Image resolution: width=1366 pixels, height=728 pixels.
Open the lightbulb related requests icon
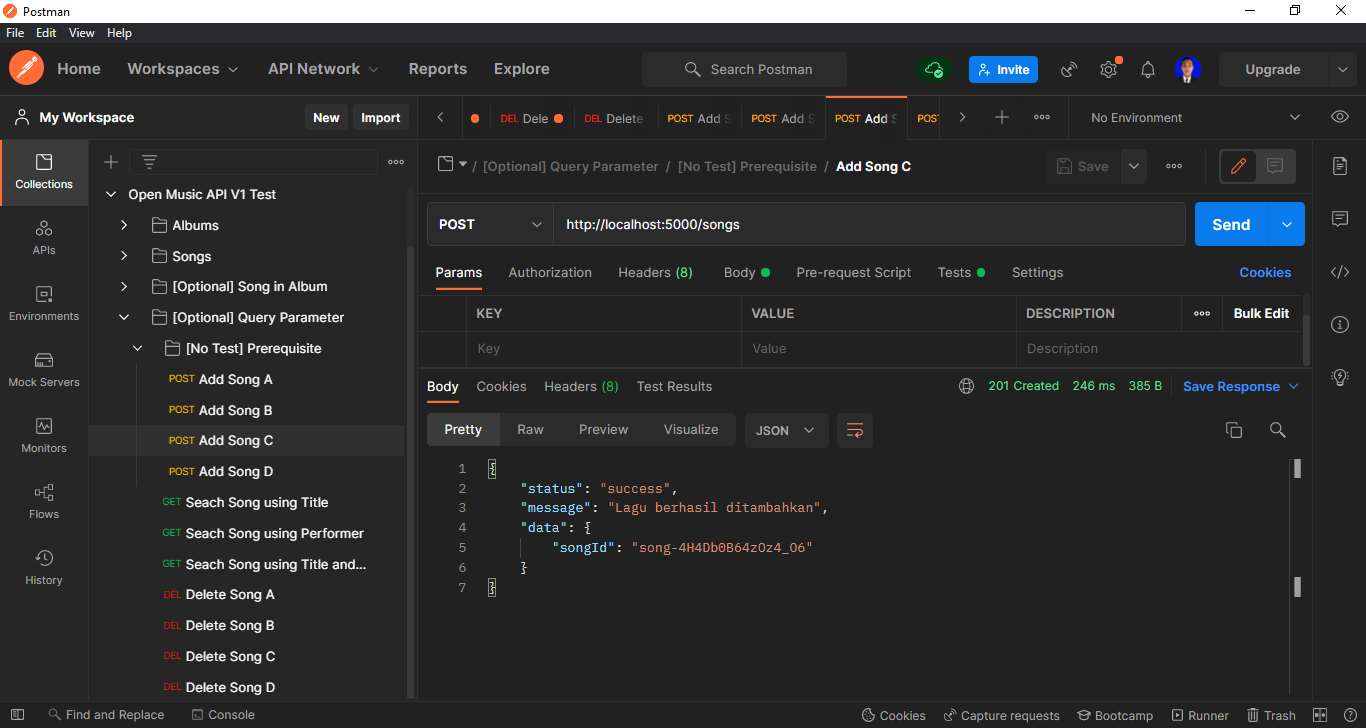tap(1340, 377)
